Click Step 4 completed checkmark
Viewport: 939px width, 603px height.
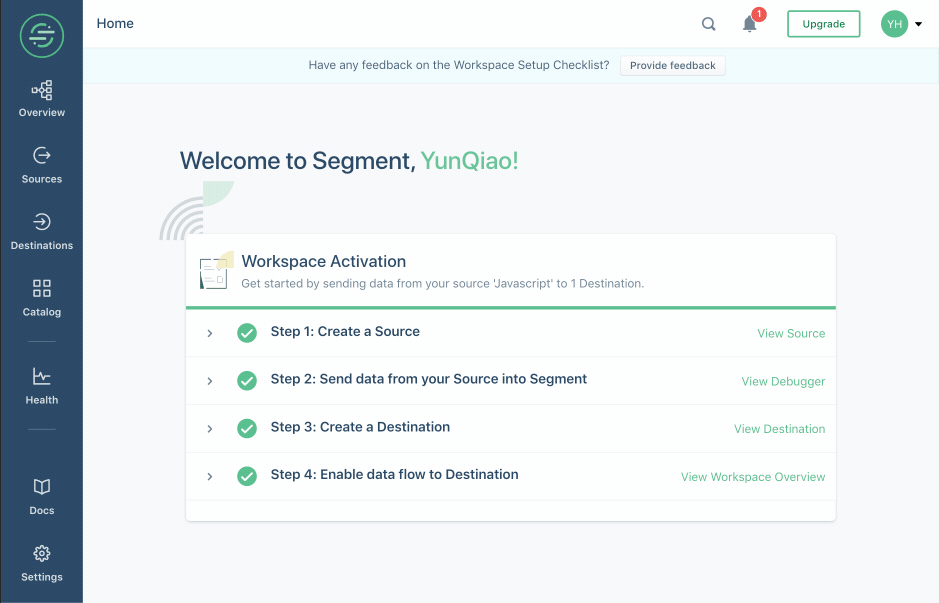[247, 476]
